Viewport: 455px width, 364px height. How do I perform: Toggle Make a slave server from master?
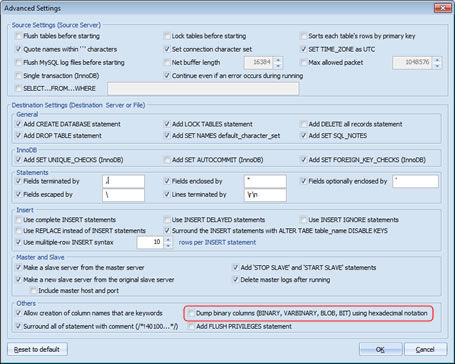(x=19, y=268)
